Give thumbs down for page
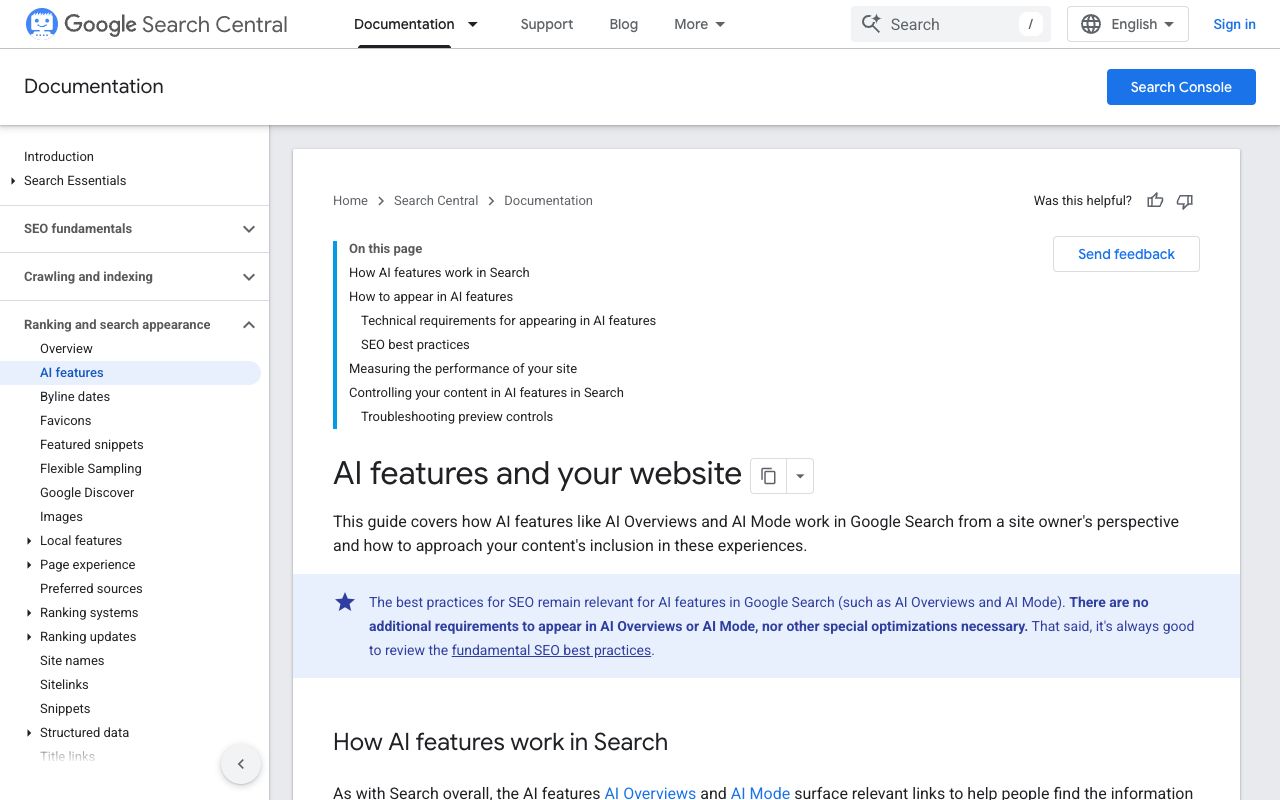Screen dimensions: 1280x800 point(1185,201)
